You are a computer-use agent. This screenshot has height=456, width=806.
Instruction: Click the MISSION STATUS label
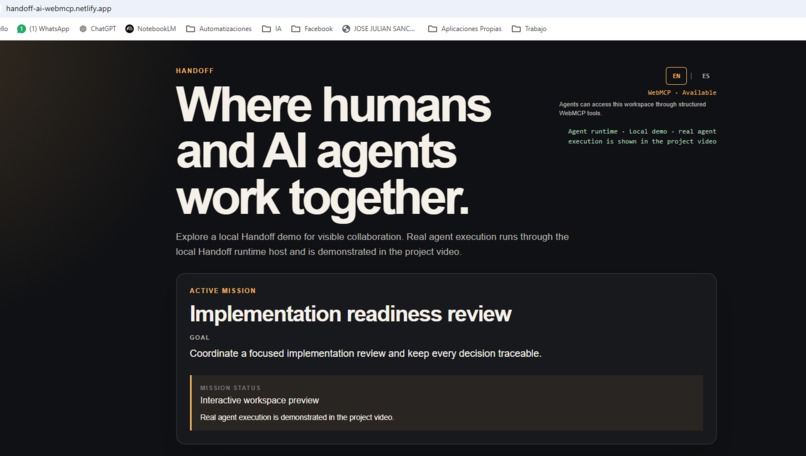[230, 388]
